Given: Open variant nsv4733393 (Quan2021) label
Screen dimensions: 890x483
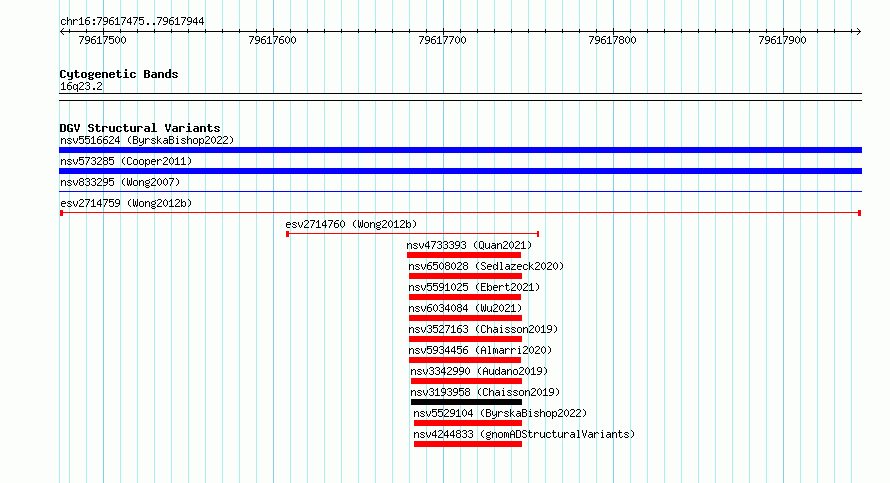Looking at the screenshot, I should (469, 245).
